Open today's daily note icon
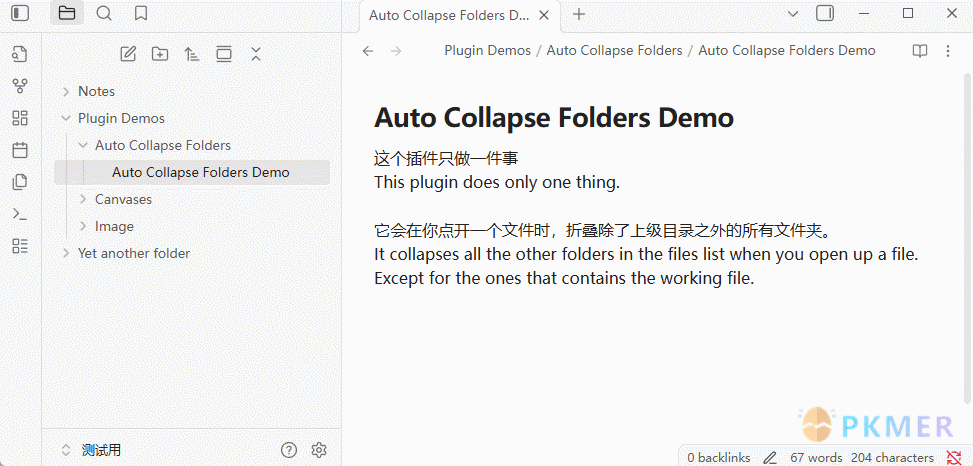Viewport: 973px width, 466px height. 20,150
